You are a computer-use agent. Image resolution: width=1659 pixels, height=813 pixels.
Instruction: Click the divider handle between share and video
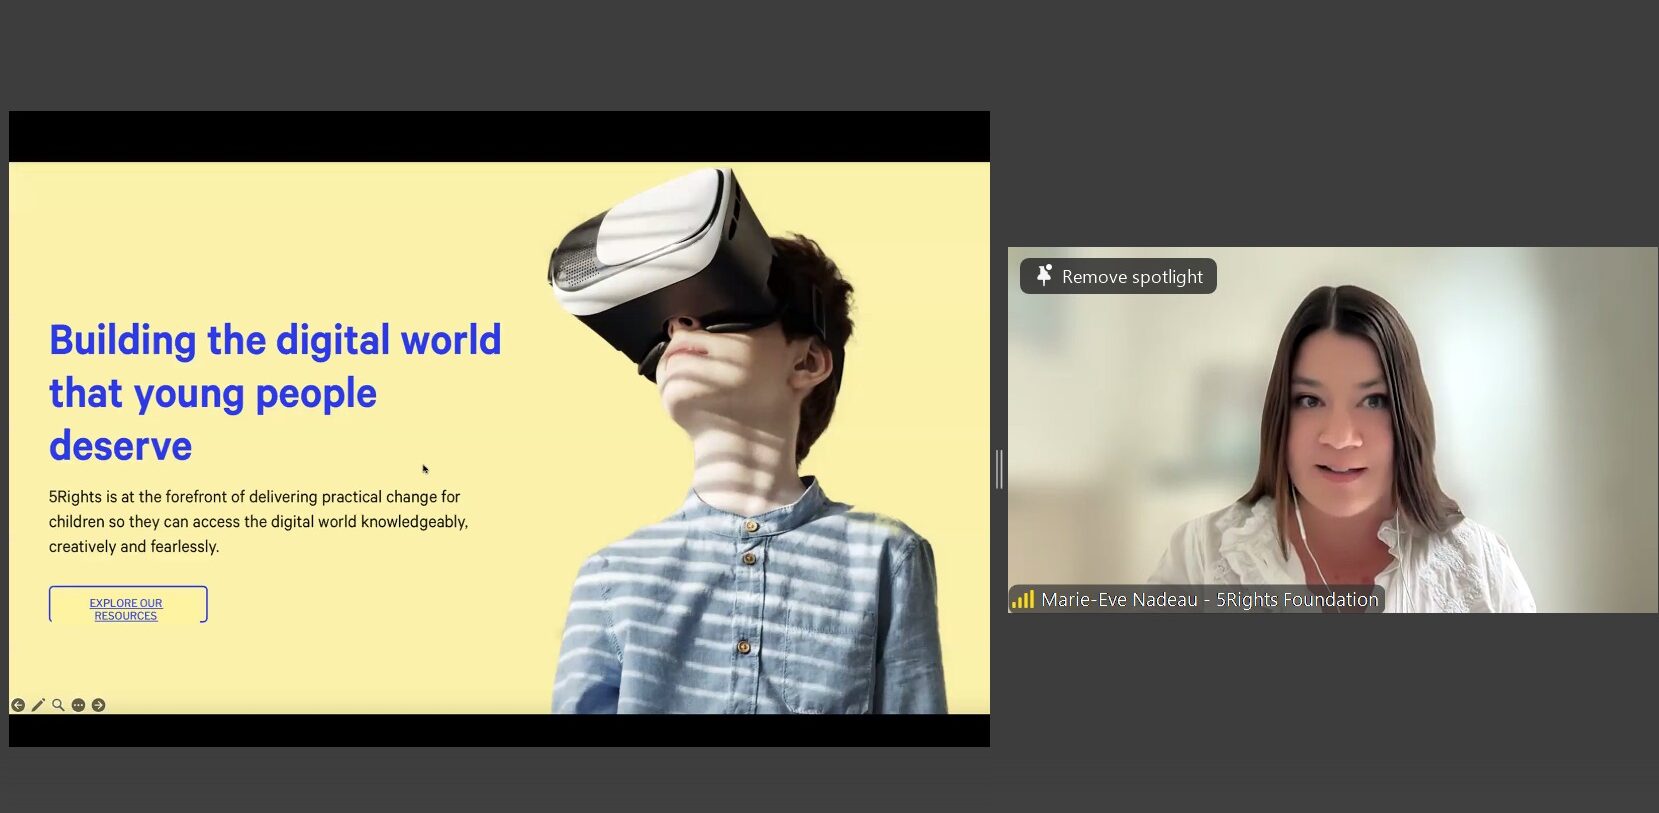point(999,469)
